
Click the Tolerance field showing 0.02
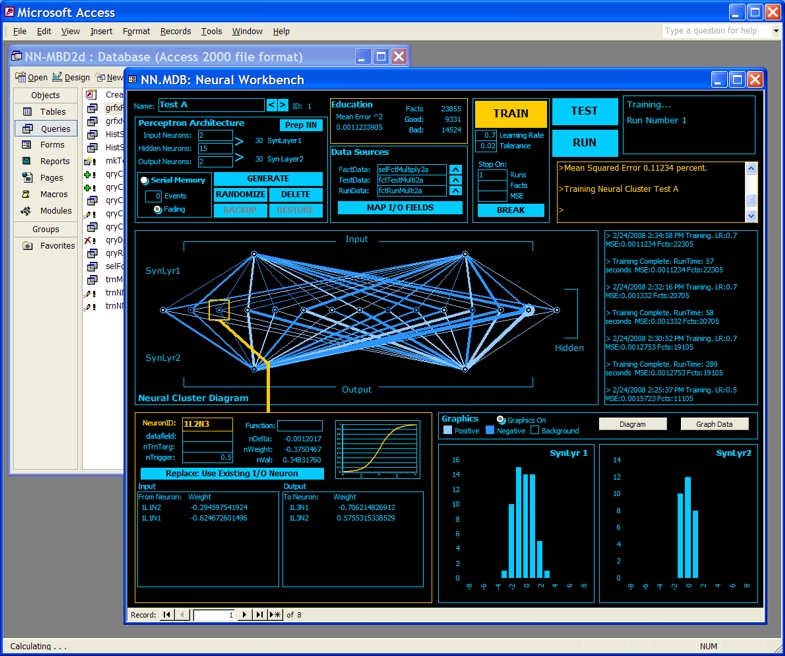coord(486,146)
